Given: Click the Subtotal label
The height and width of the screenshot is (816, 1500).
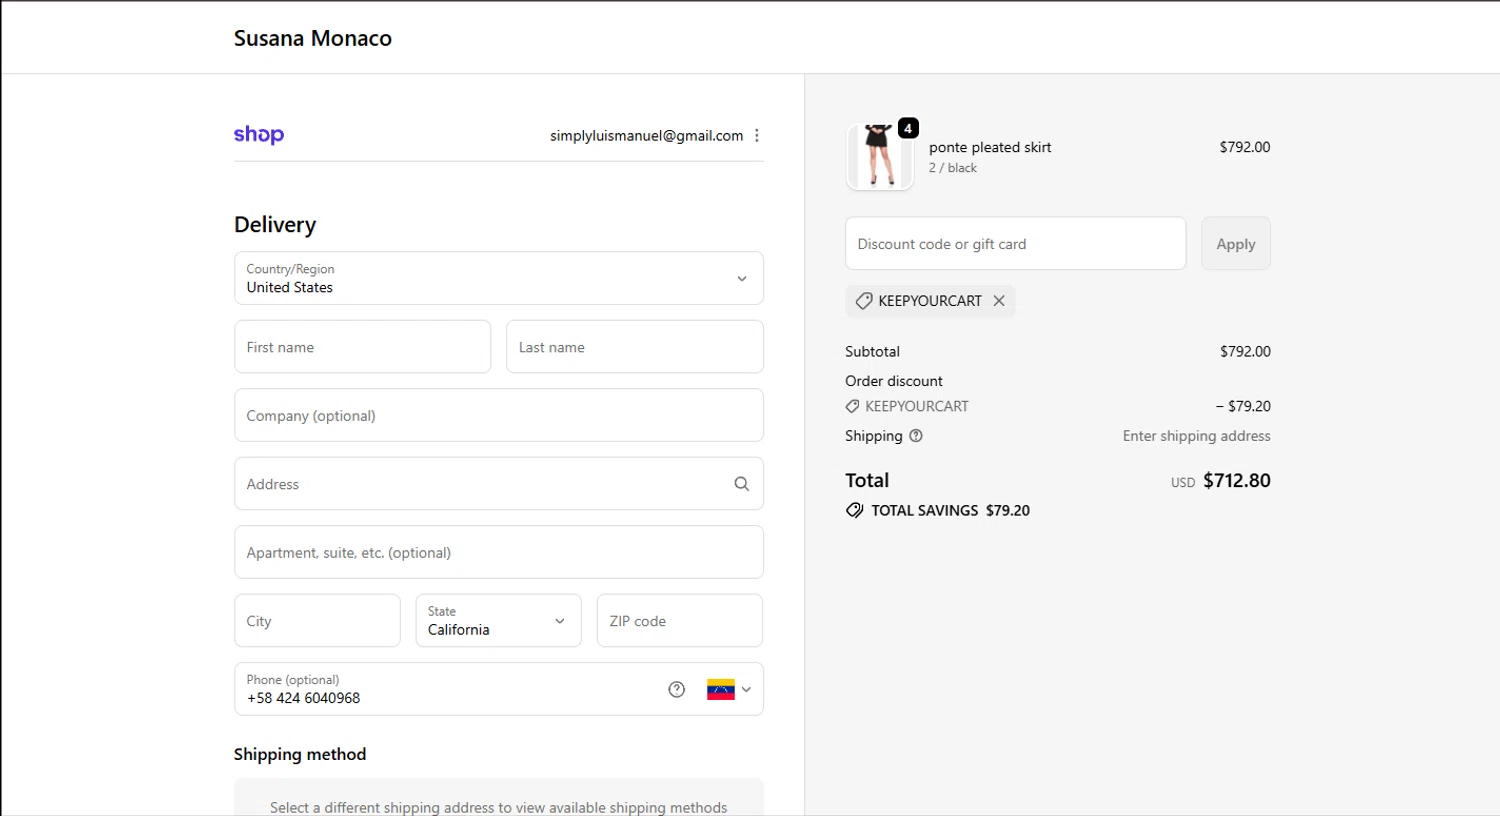Looking at the screenshot, I should 873,352.
